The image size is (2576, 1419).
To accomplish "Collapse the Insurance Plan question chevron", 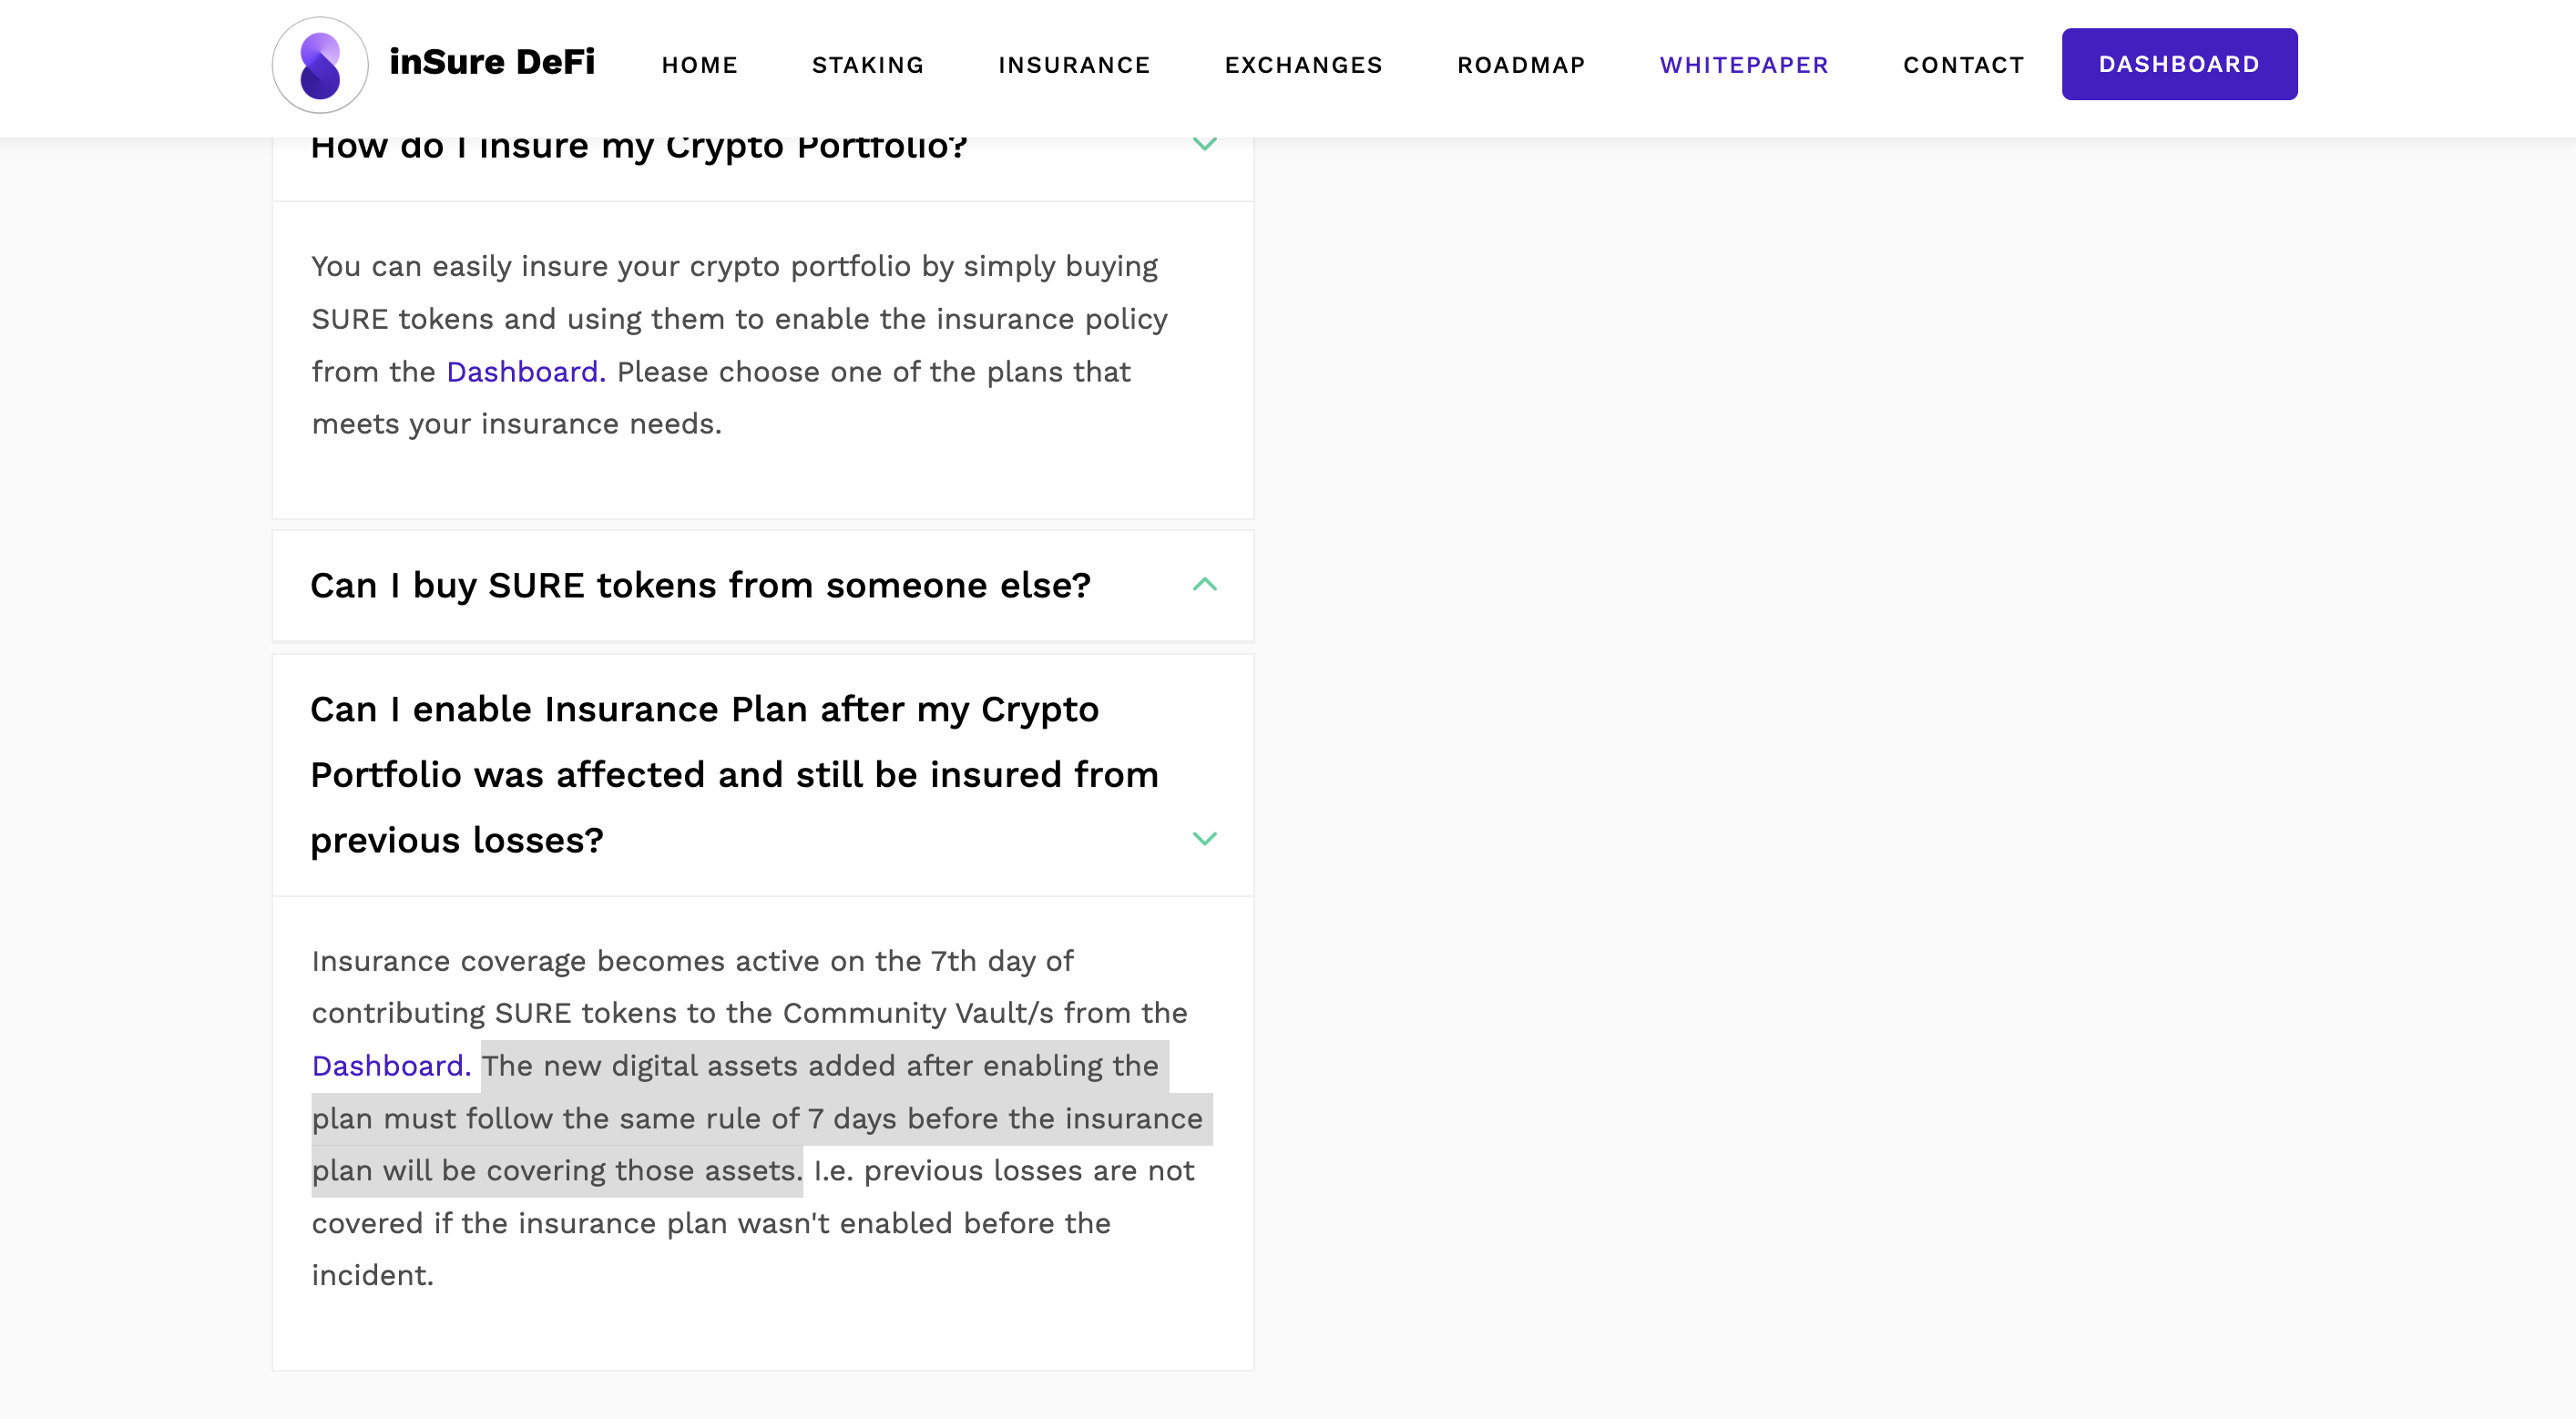I will point(1204,839).
